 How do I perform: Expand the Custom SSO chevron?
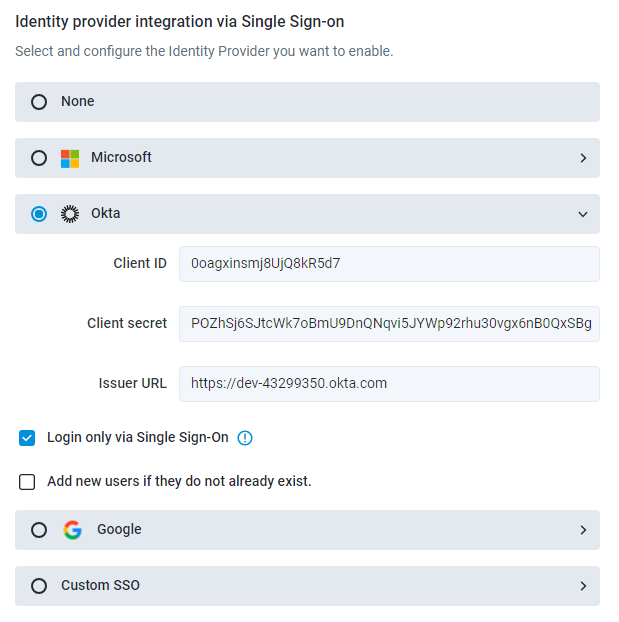tap(583, 586)
